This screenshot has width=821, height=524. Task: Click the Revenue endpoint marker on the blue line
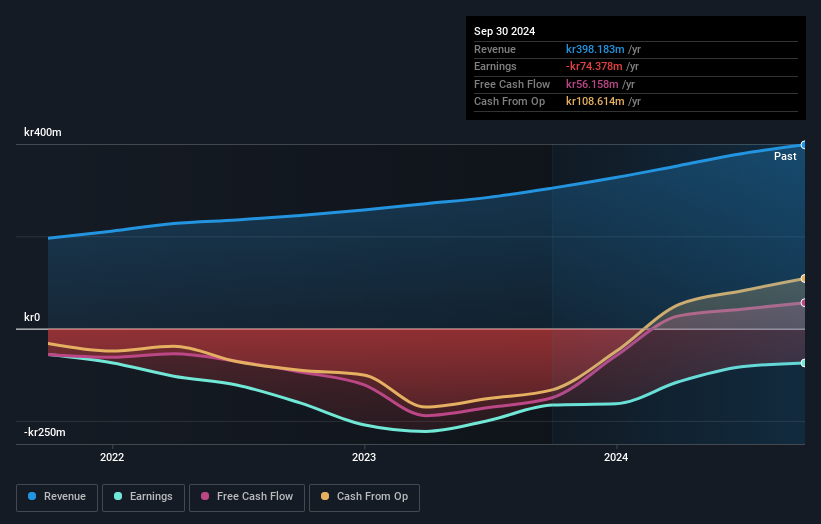(804, 145)
